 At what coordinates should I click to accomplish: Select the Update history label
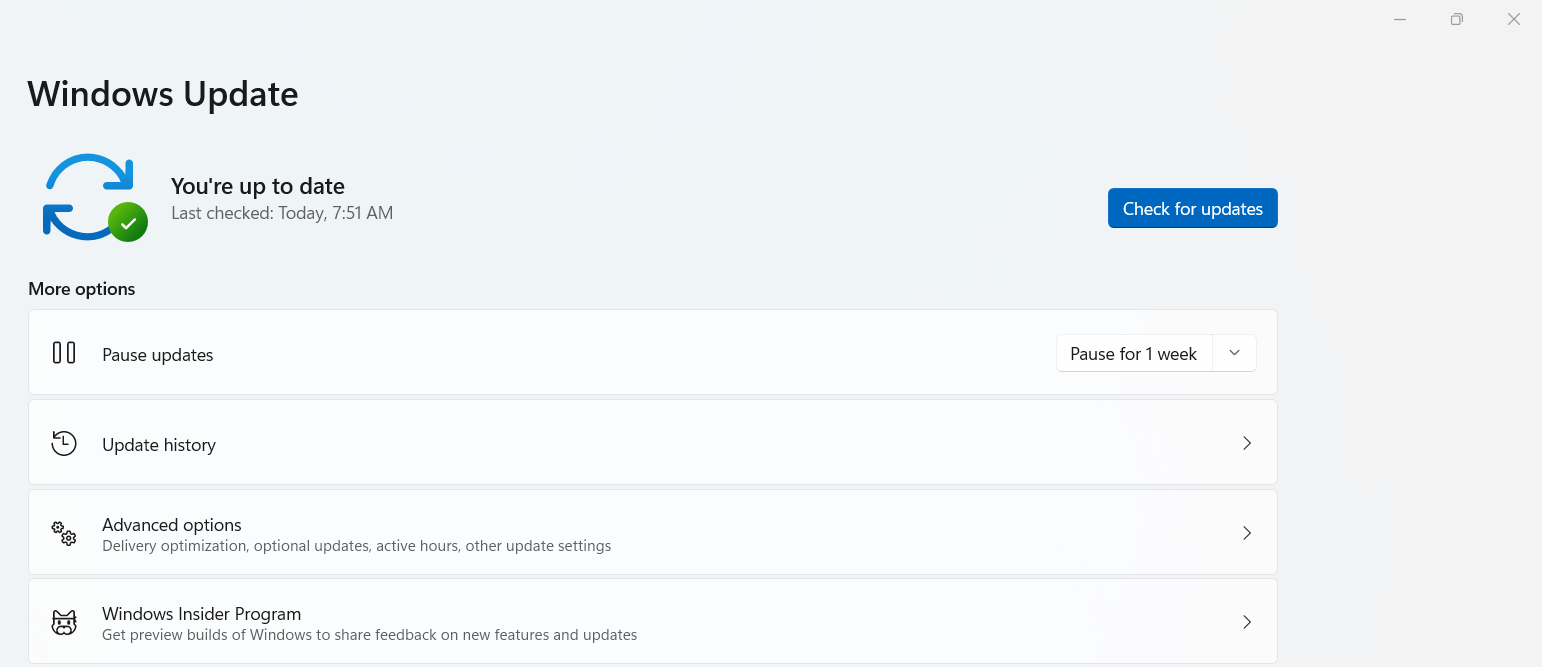click(159, 445)
